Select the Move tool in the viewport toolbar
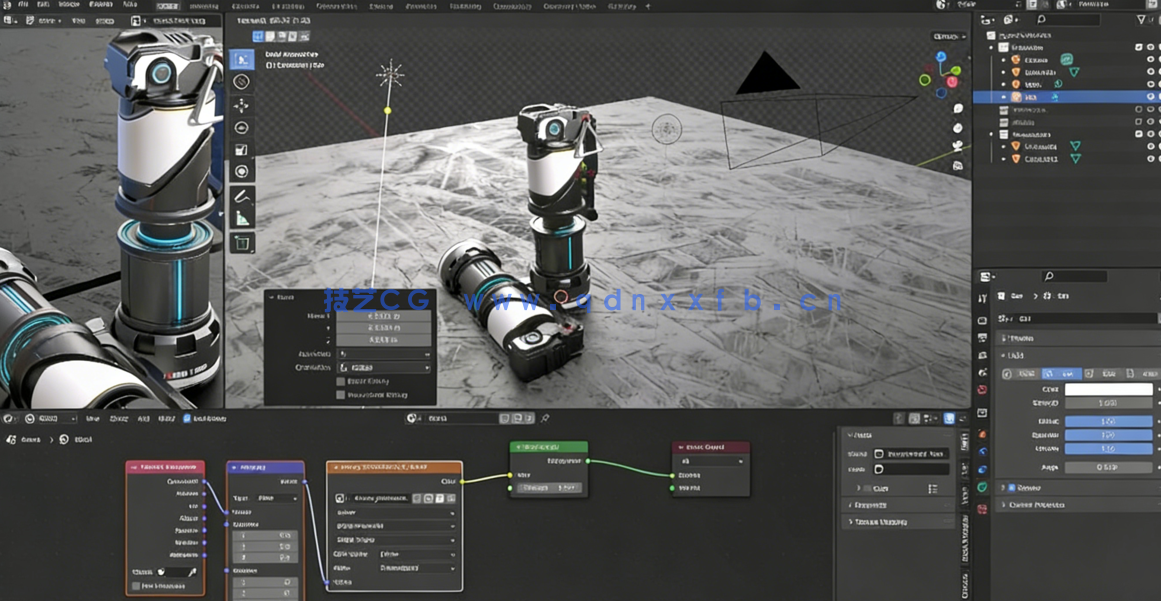Viewport: 1161px width, 601px height. click(242, 108)
